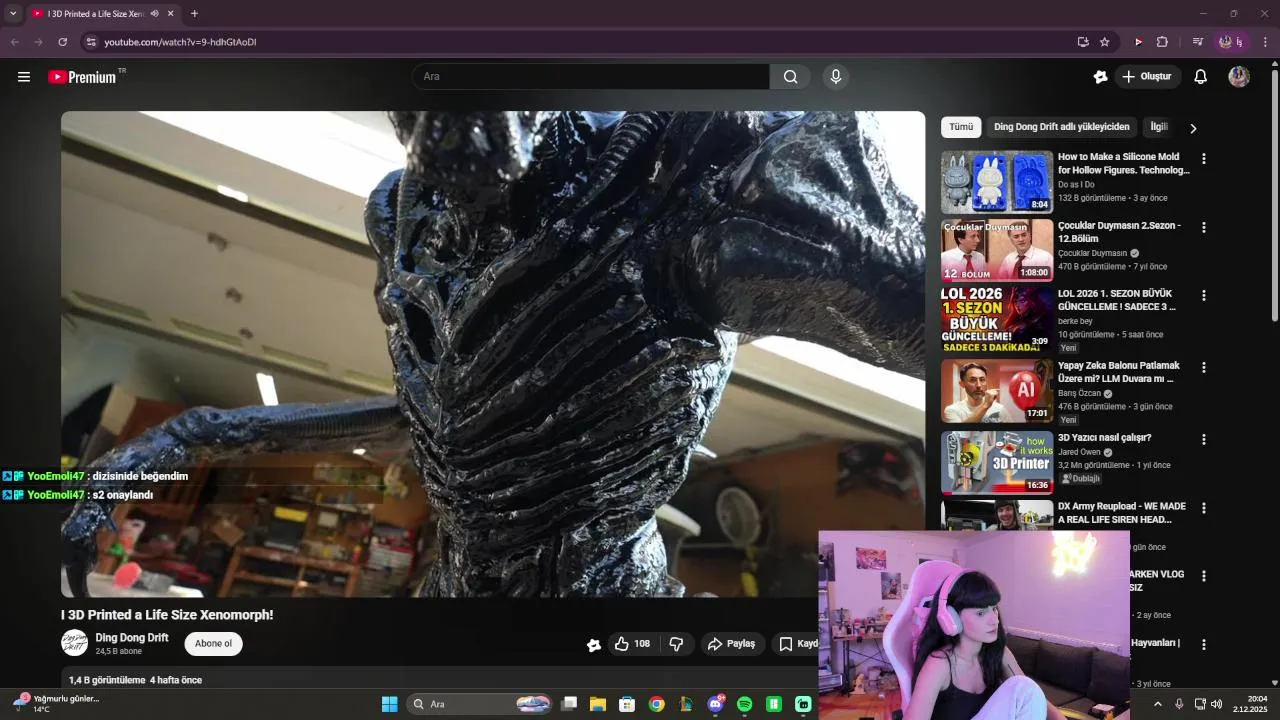Click the search magnifier button on YouTube
Screen dimensions: 1280x720
(x=790, y=77)
